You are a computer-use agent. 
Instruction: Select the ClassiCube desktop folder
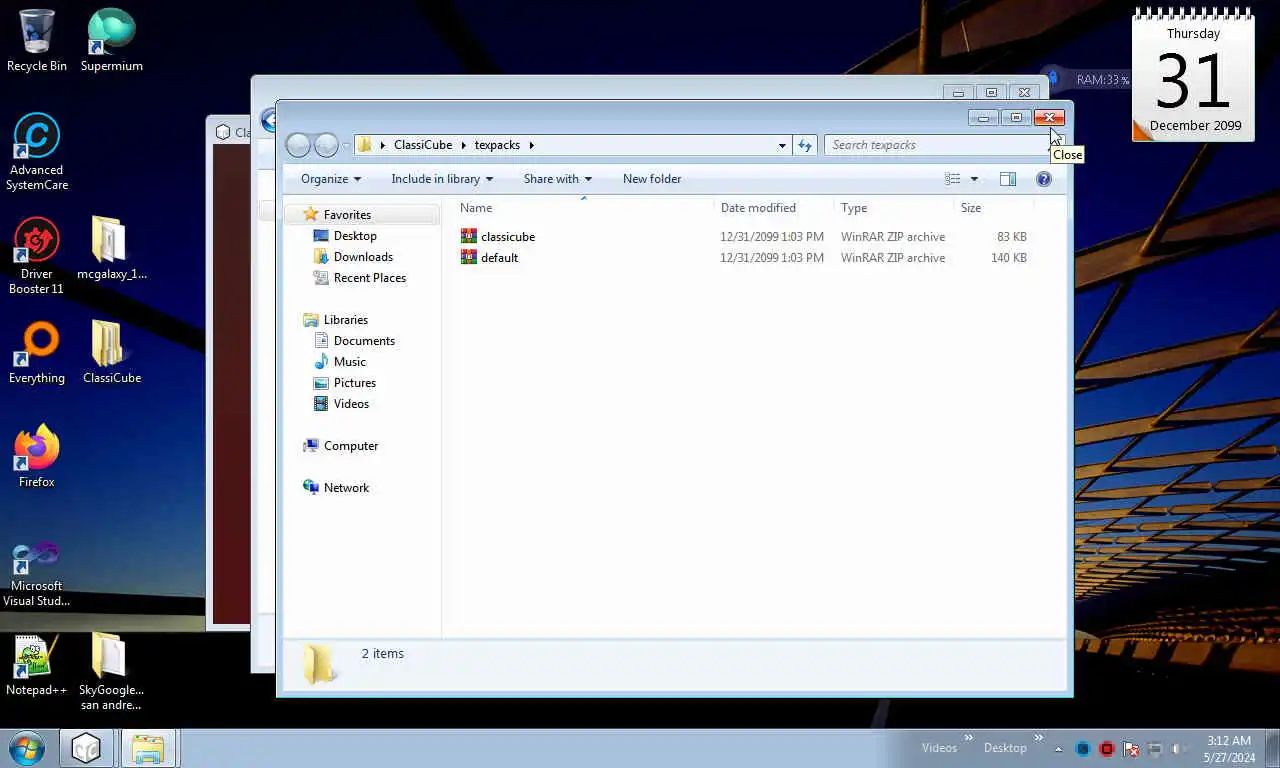click(112, 352)
